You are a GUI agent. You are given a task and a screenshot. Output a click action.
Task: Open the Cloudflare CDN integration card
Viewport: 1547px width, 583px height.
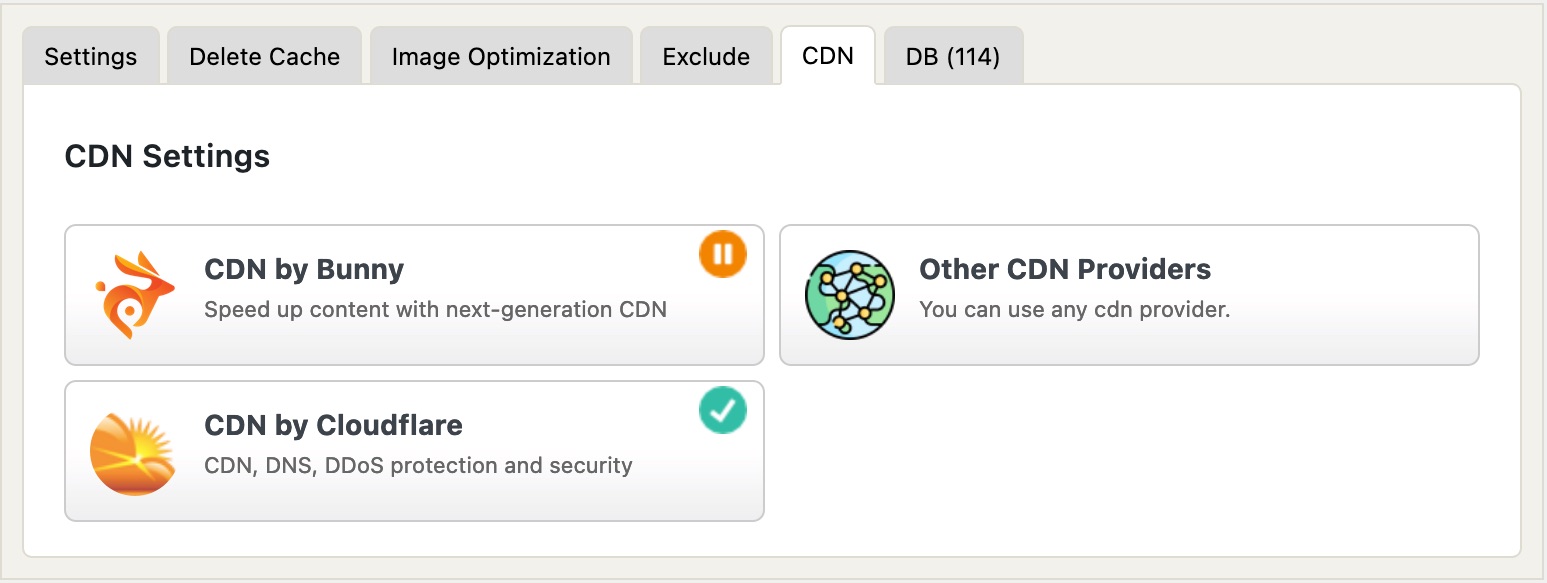[x=414, y=451]
